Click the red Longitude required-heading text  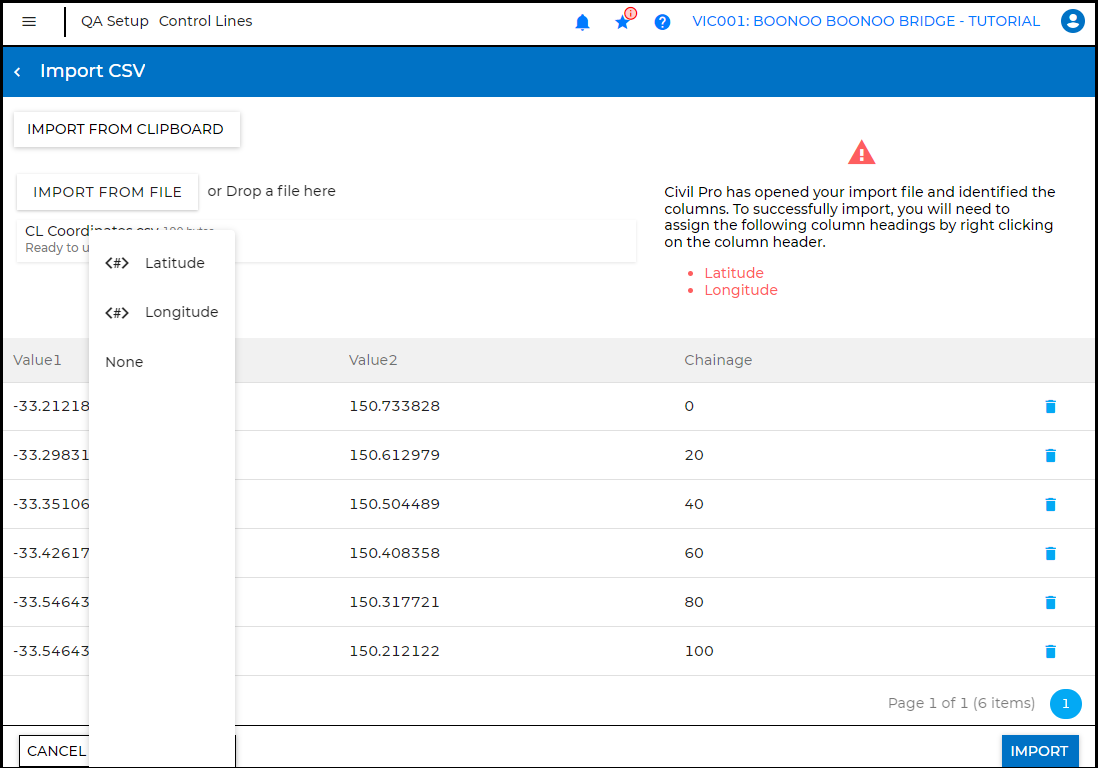pyautogui.click(x=741, y=291)
